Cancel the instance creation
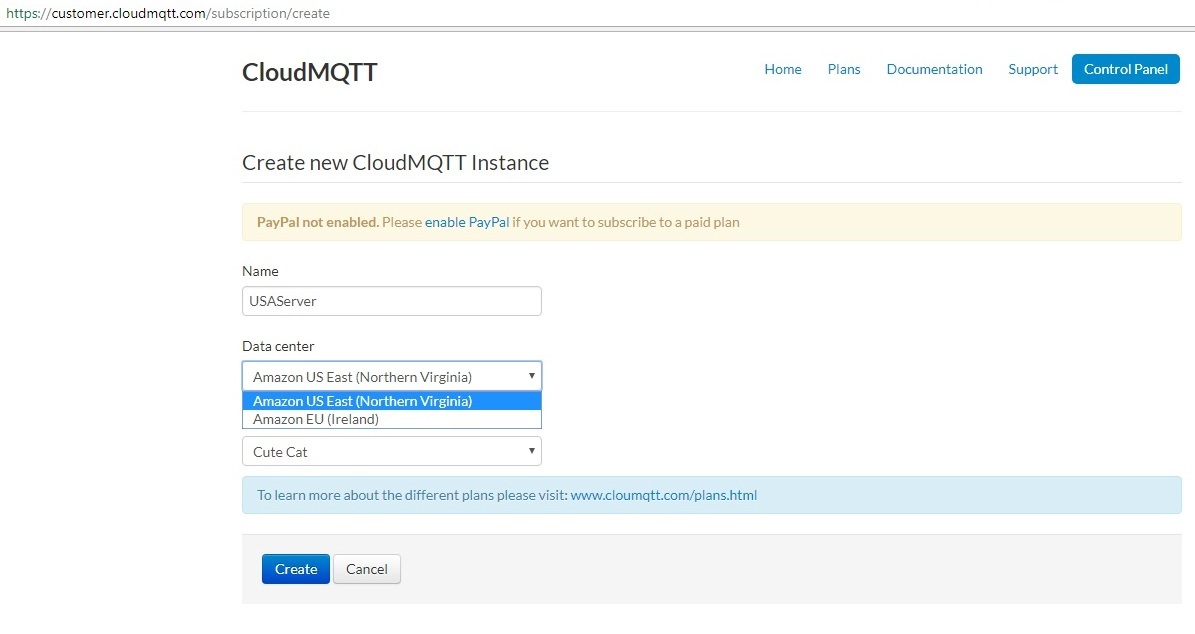Viewport: 1195px width, 634px height. pos(366,569)
